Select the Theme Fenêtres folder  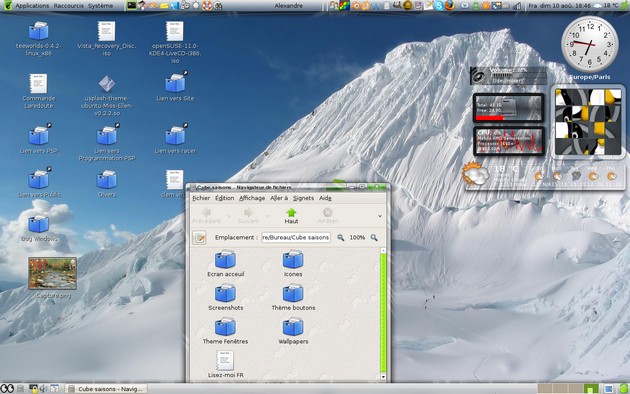tap(225, 331)
